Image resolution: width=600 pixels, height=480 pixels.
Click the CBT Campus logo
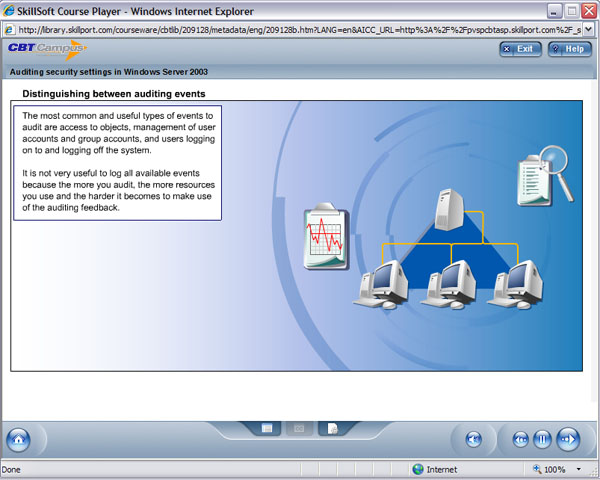coord(47,49)
